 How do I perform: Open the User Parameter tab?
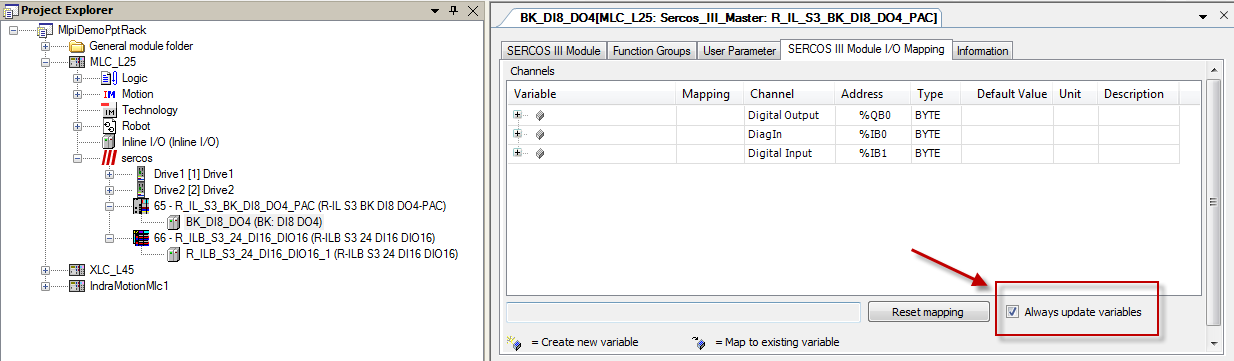[739, 51]
